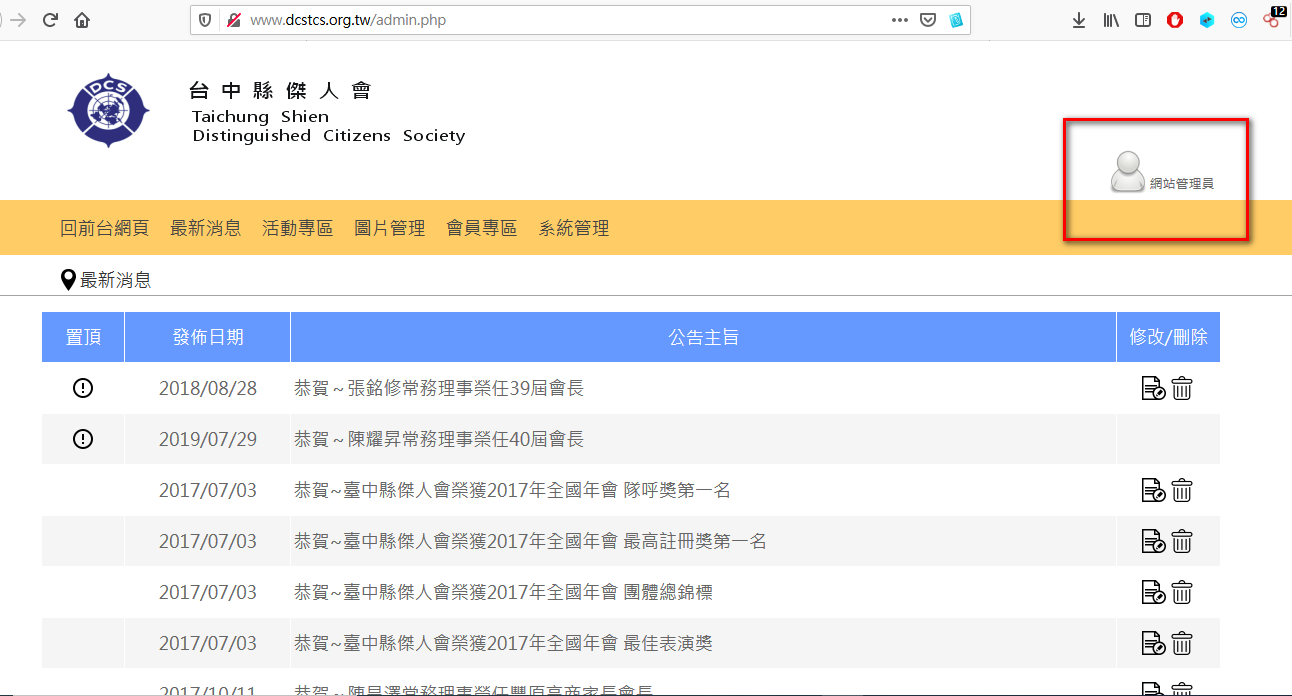Click the DCS society logo
This screenshot has width=1292, height=696.
coord(109,109)
